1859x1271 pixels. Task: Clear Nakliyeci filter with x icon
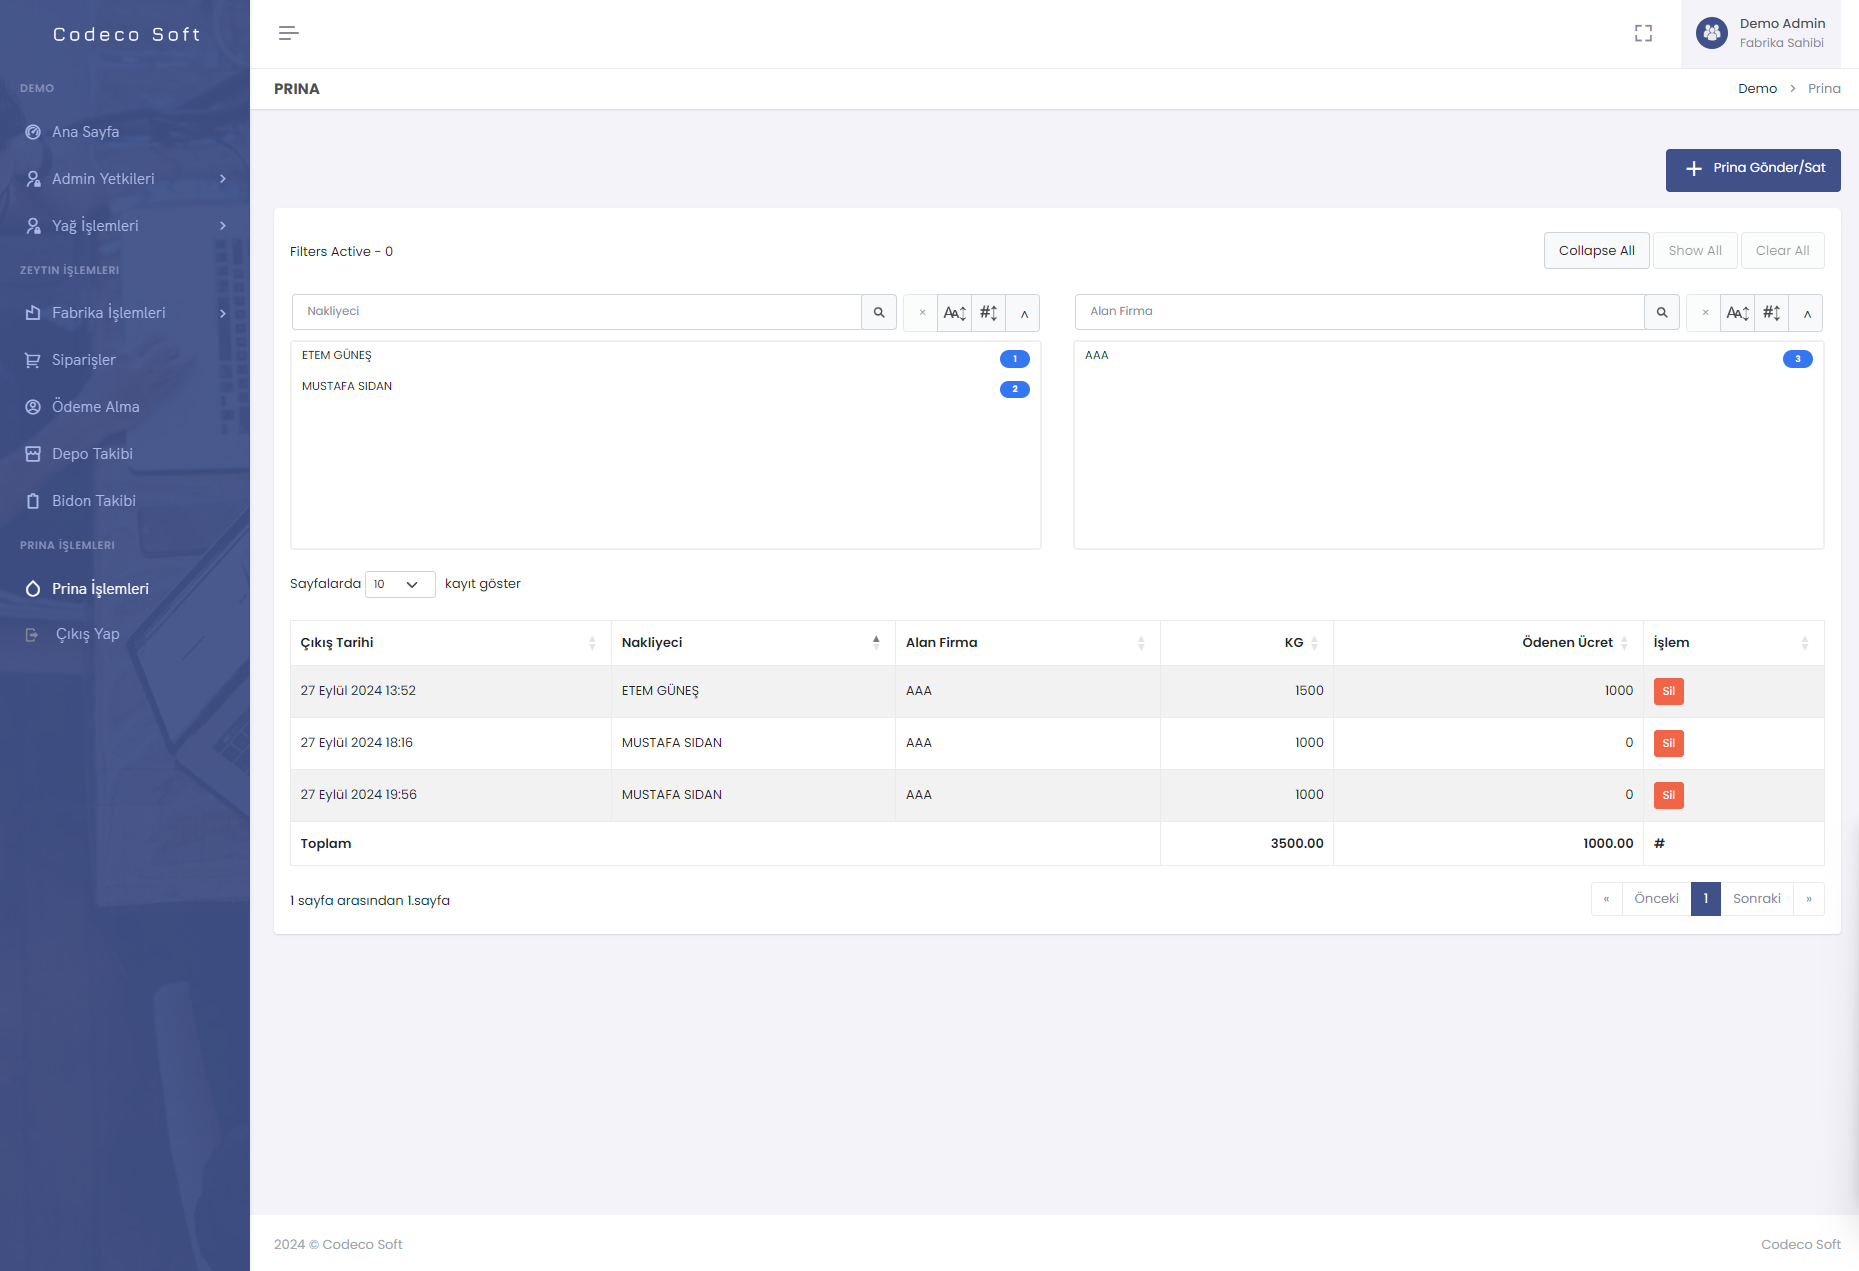[x=921, y=312]
